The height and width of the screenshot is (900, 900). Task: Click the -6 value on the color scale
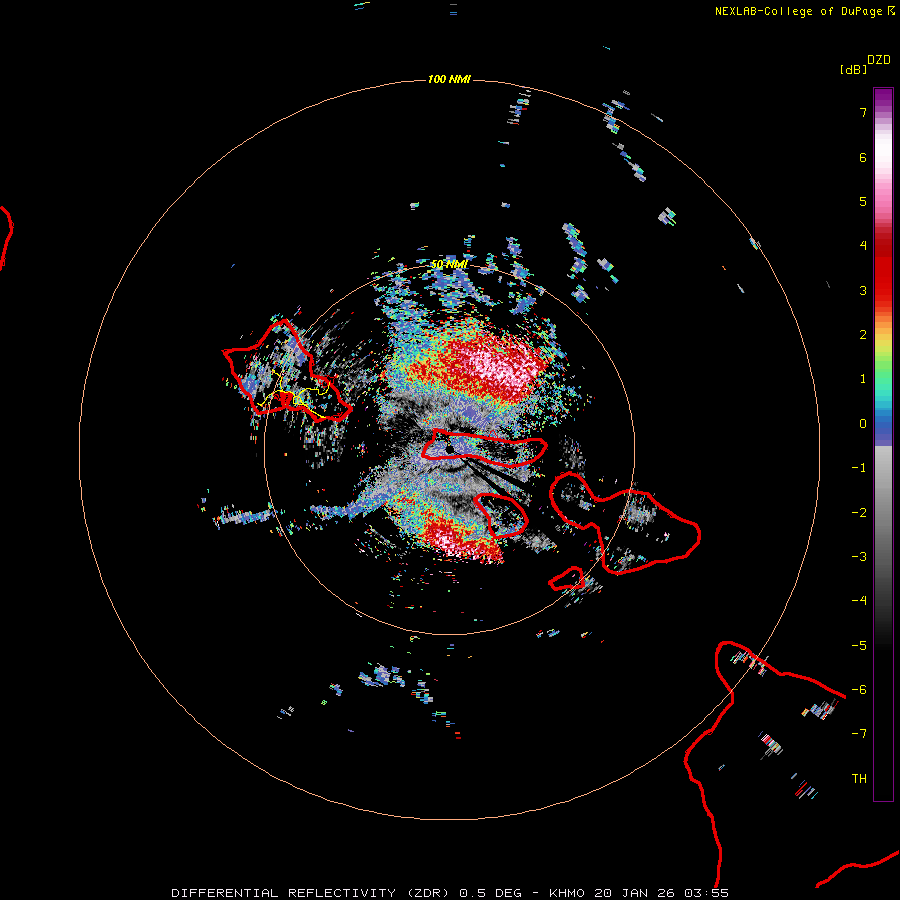click(x=859, y=689)
